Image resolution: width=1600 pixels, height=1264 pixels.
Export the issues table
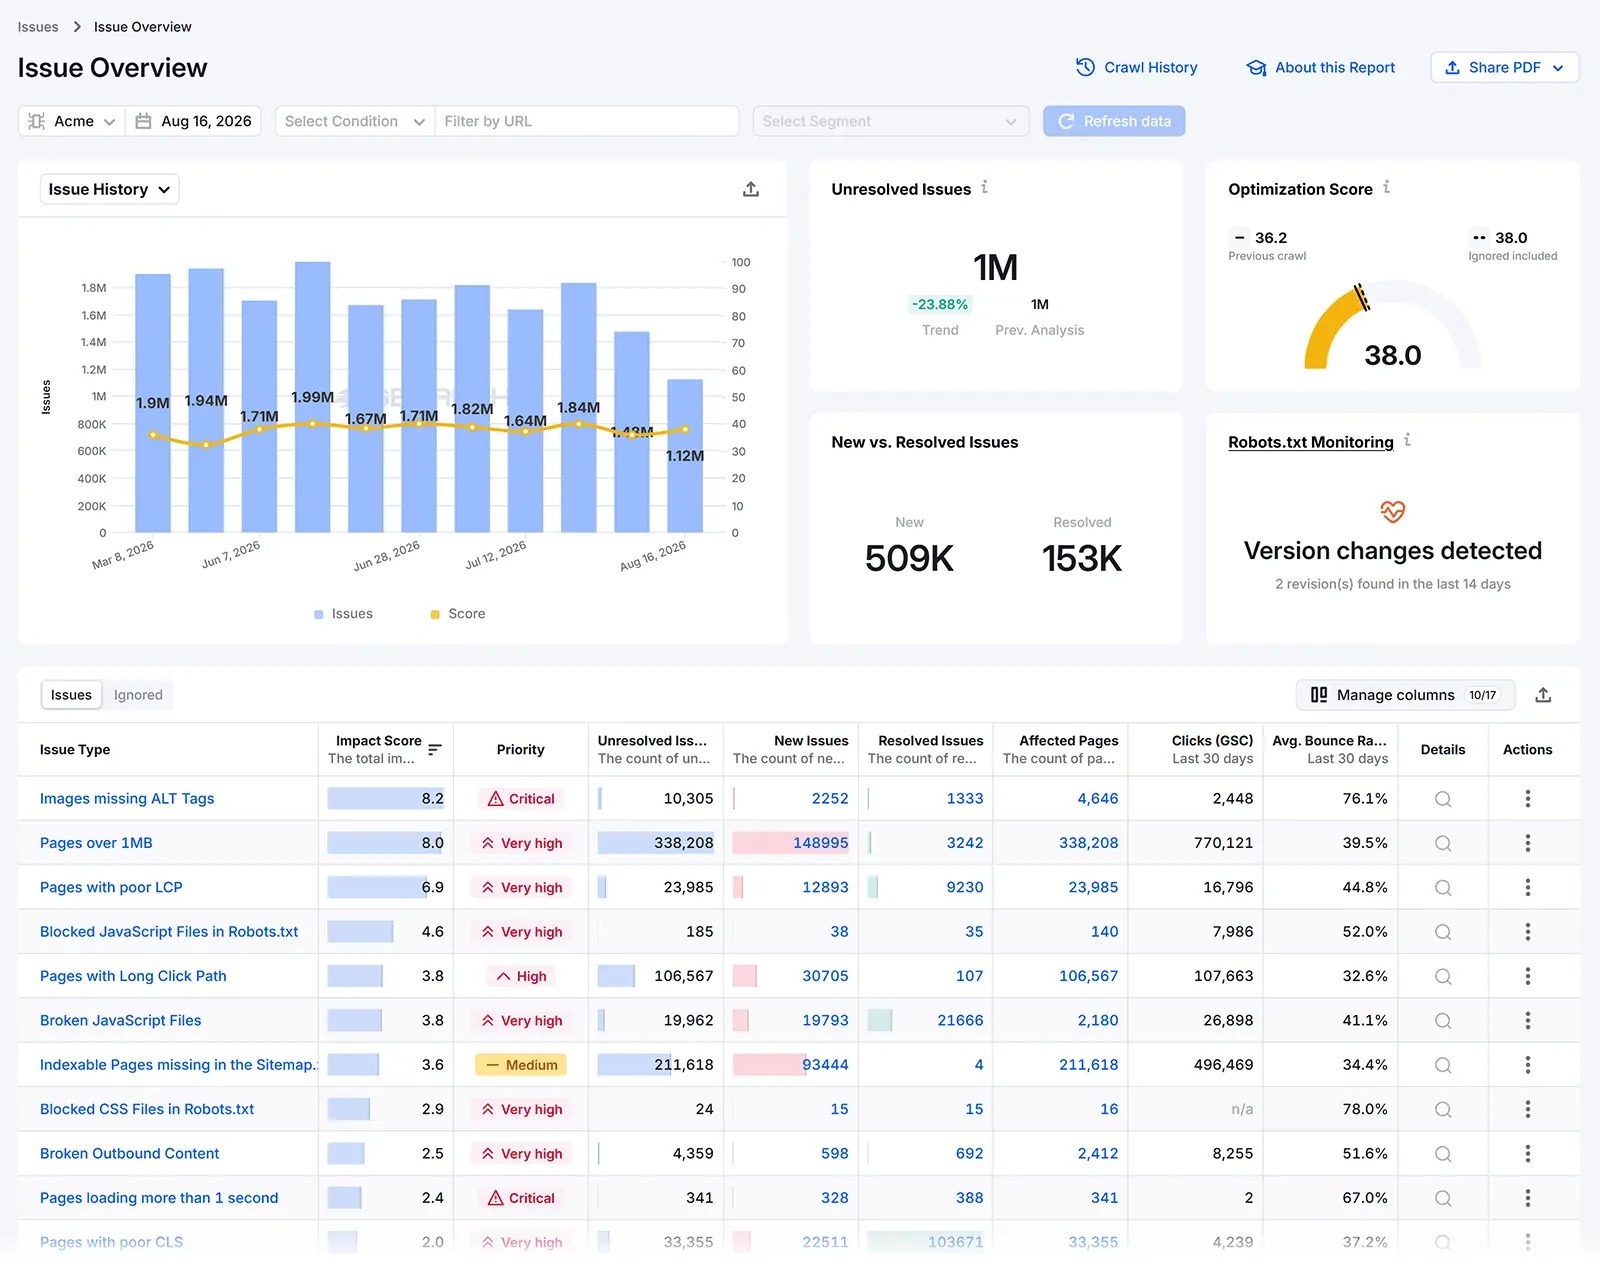[x=1543, y=695]
